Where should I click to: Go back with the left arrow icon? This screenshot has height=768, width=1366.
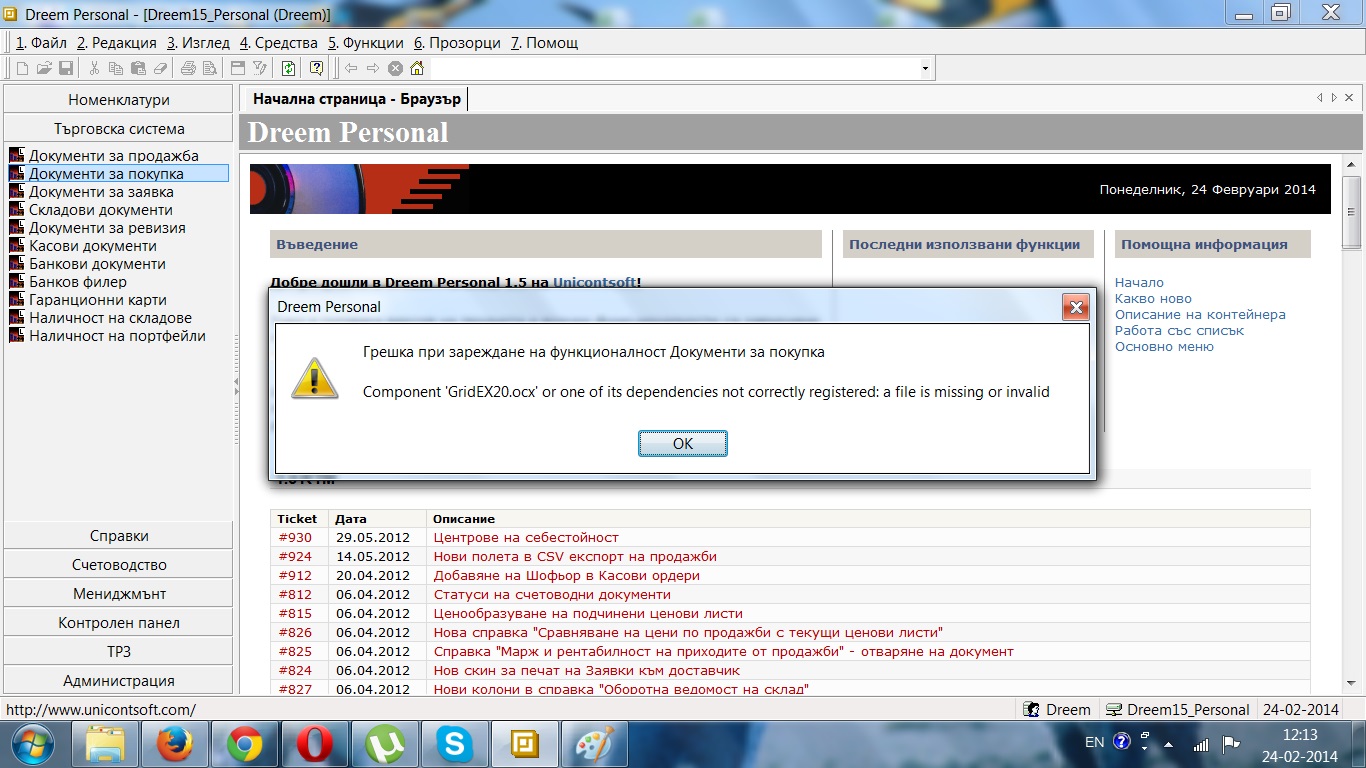pos(351,68)
